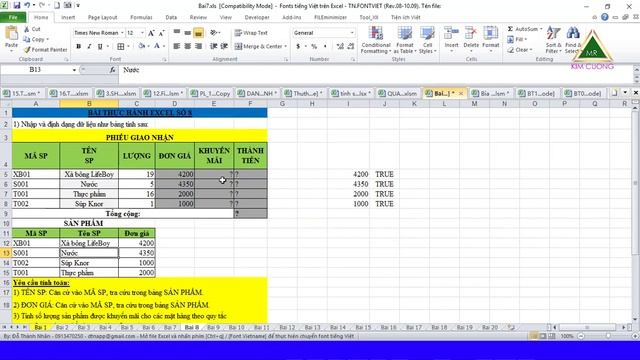Image resolution: width=640 pixels, height=360 pixels.
Task: Click the Save icon in quick access
Action: click(17, 6)
